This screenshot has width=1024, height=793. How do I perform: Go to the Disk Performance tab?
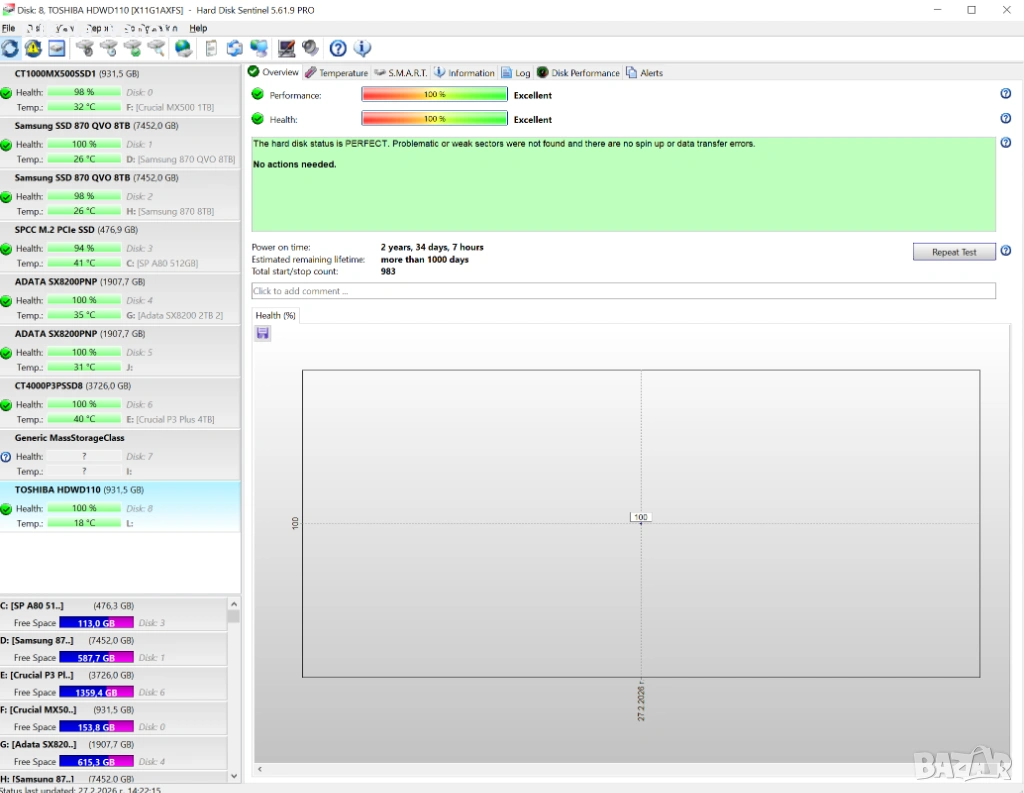click(579, 73)
